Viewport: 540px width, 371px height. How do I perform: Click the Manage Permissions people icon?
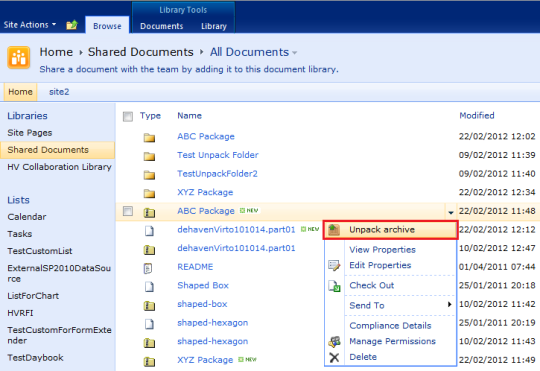[x=334, y=341]
